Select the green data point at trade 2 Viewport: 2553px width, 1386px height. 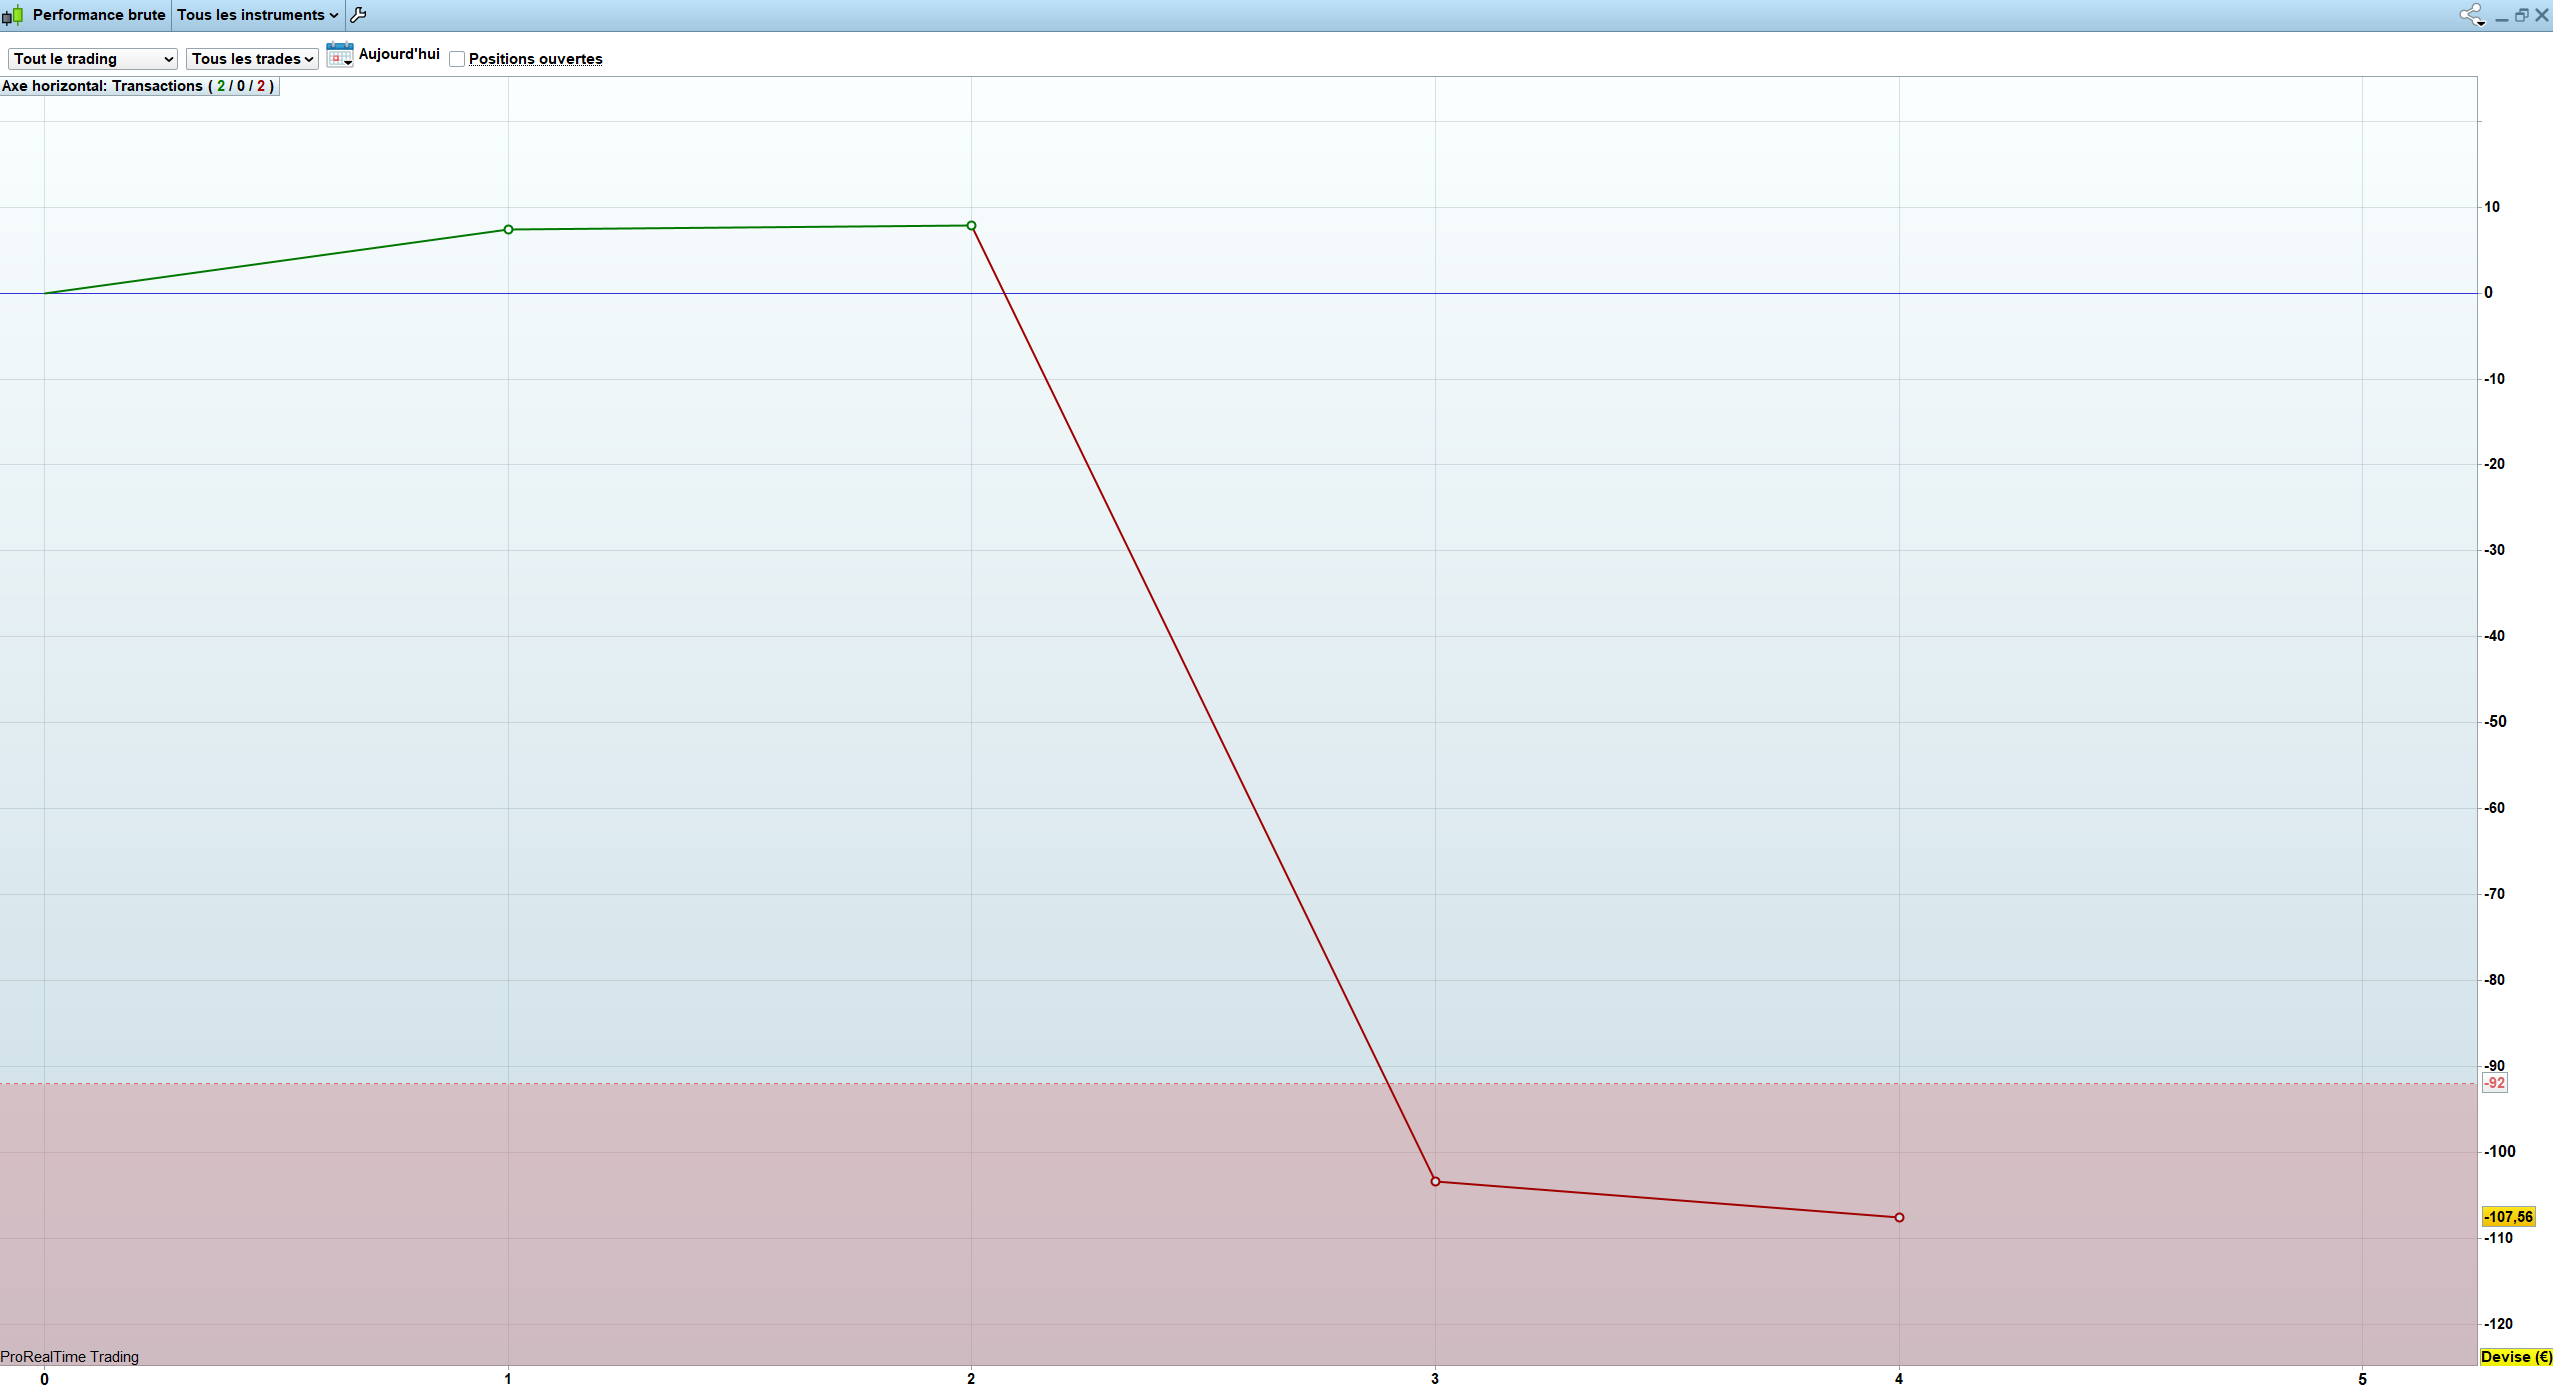(x=971, y=226)
